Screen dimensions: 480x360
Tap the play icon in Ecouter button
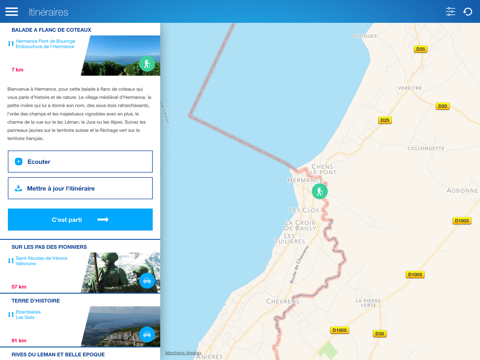(x=19, y=162)
